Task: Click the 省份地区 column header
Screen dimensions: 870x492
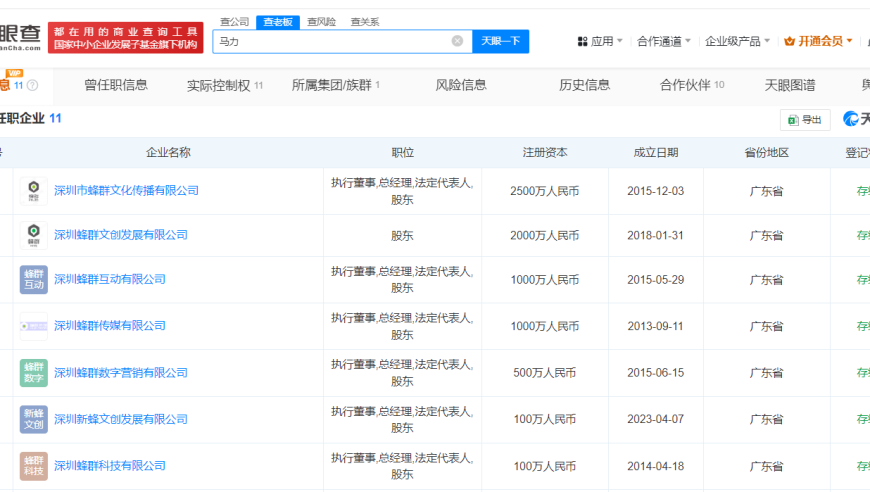Action: point(766,153)
